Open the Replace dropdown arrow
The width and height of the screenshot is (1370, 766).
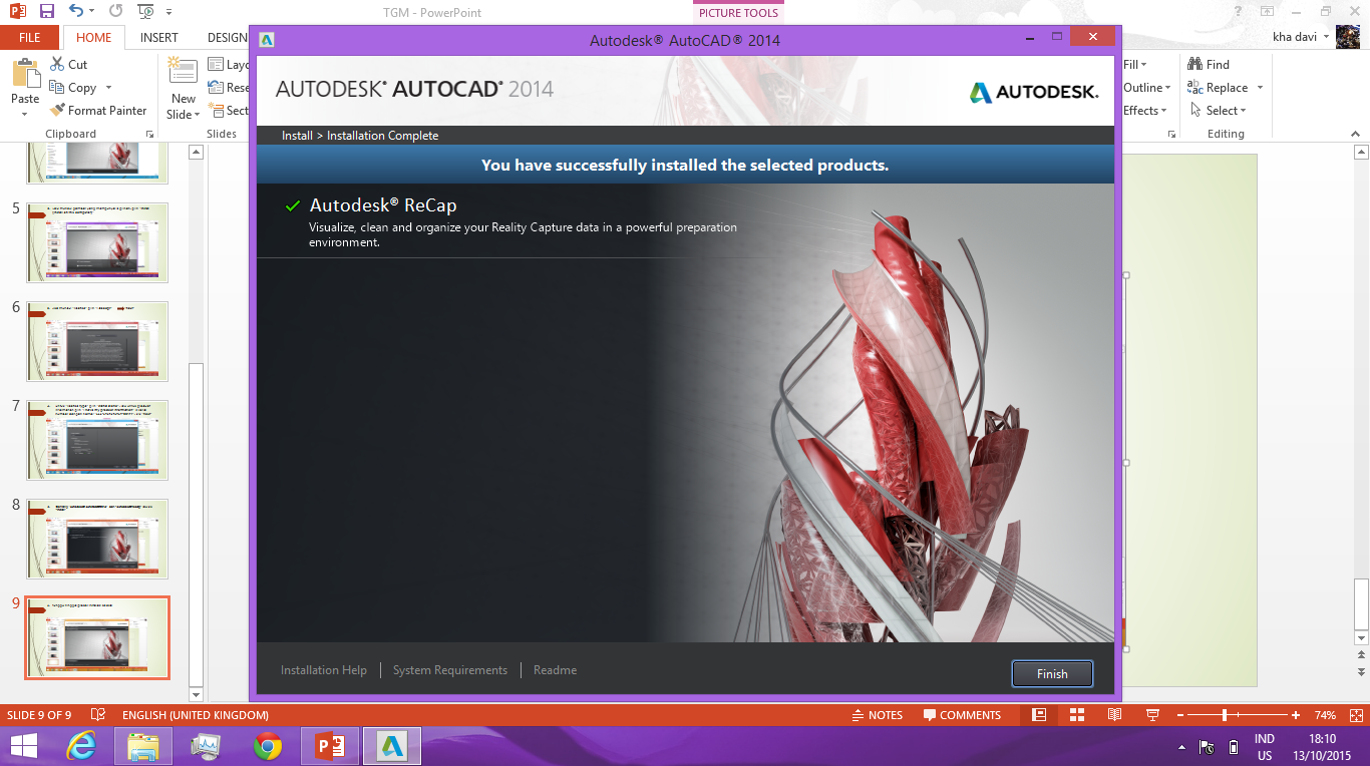[x=1260, y=88]
